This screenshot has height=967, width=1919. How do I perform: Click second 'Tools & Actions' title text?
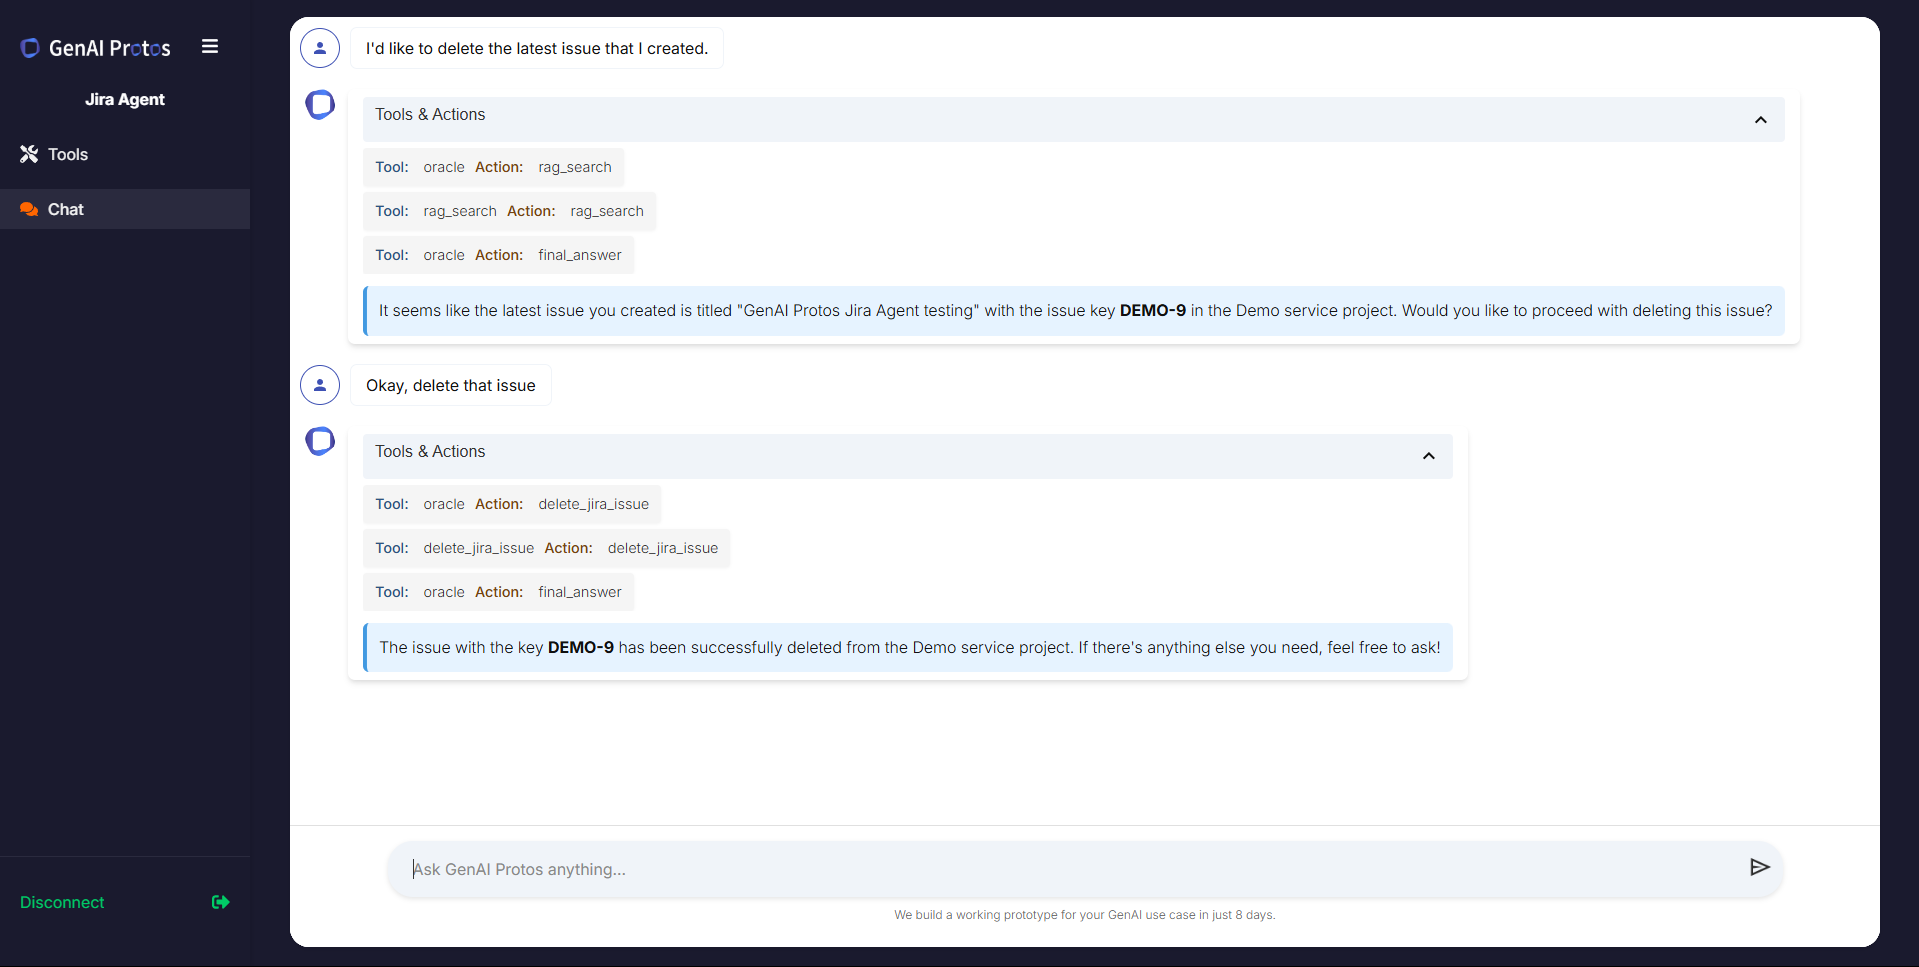[x=430, y=452]
